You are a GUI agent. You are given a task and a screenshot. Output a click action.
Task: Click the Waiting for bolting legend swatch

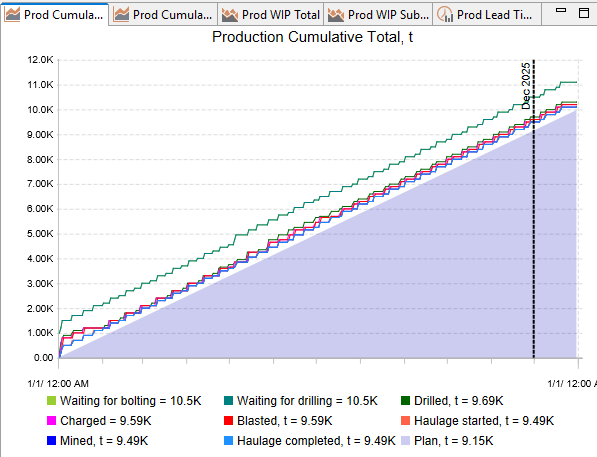pyautogui.click(x=51, y=401)
